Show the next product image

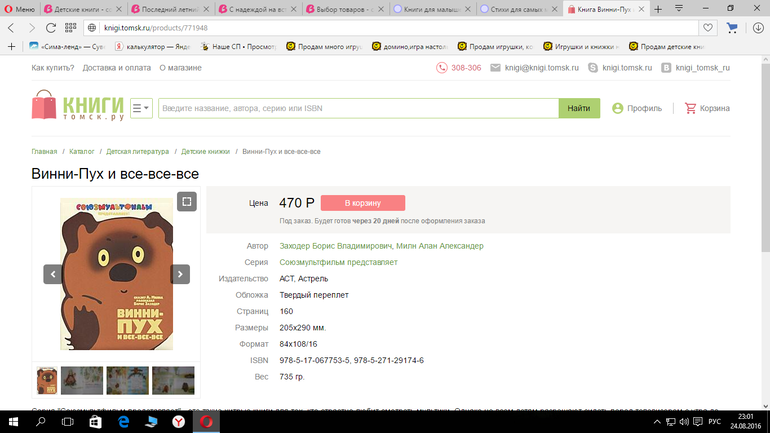click(x=180, y=274)
